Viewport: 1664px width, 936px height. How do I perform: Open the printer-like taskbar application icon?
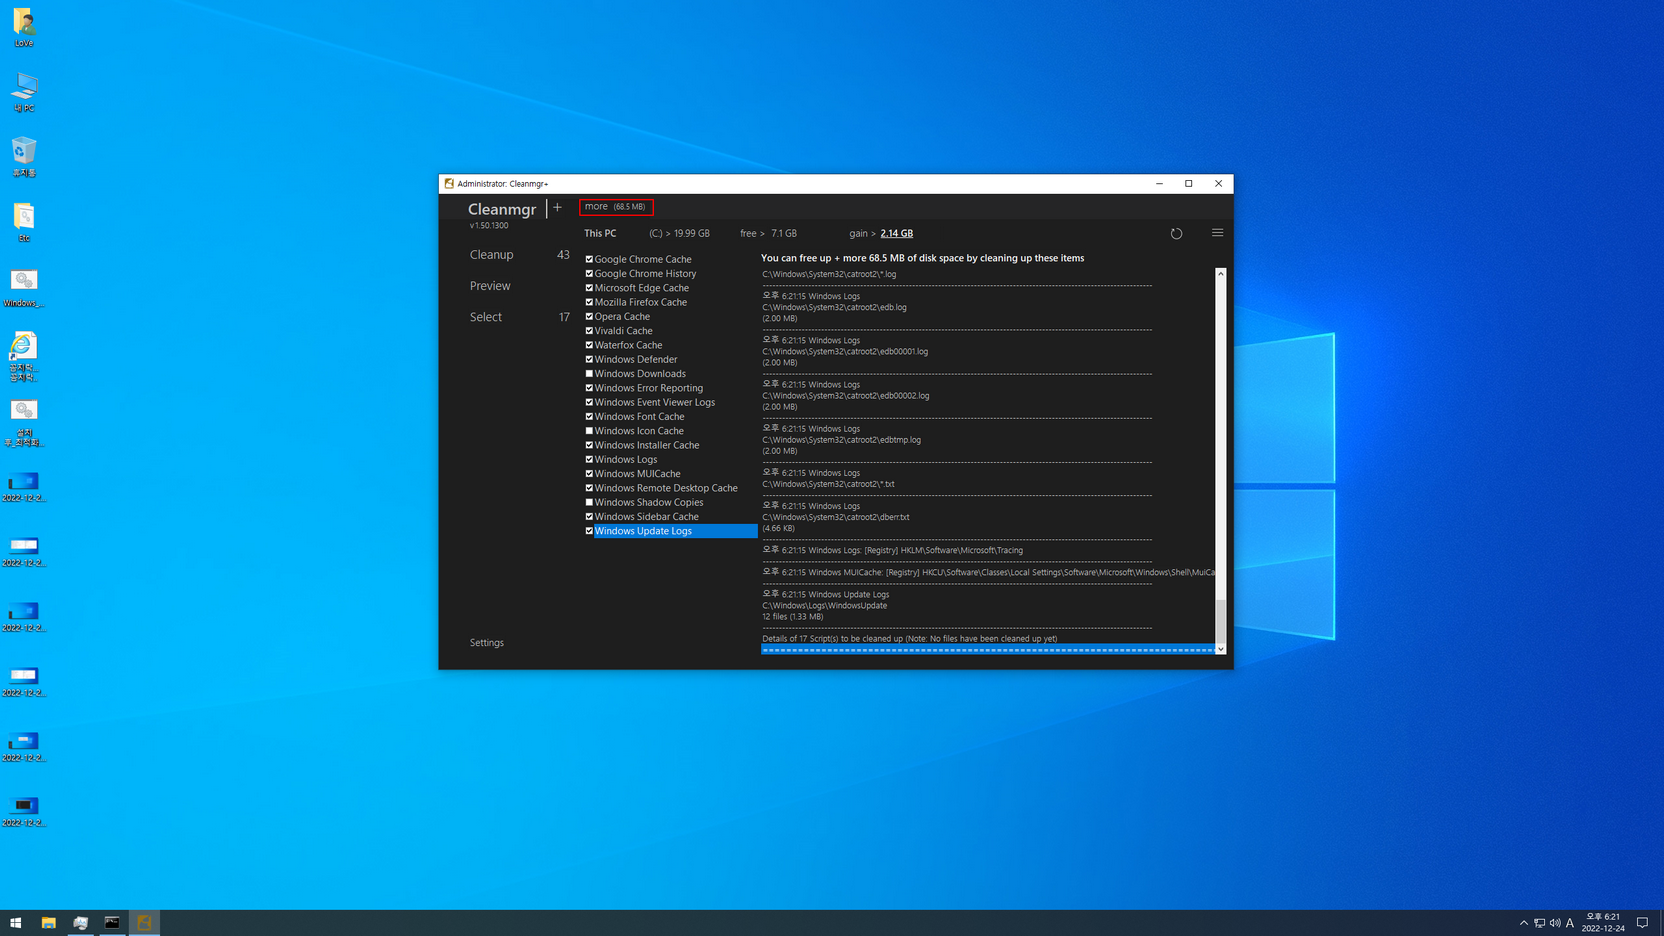pos(80,923)
